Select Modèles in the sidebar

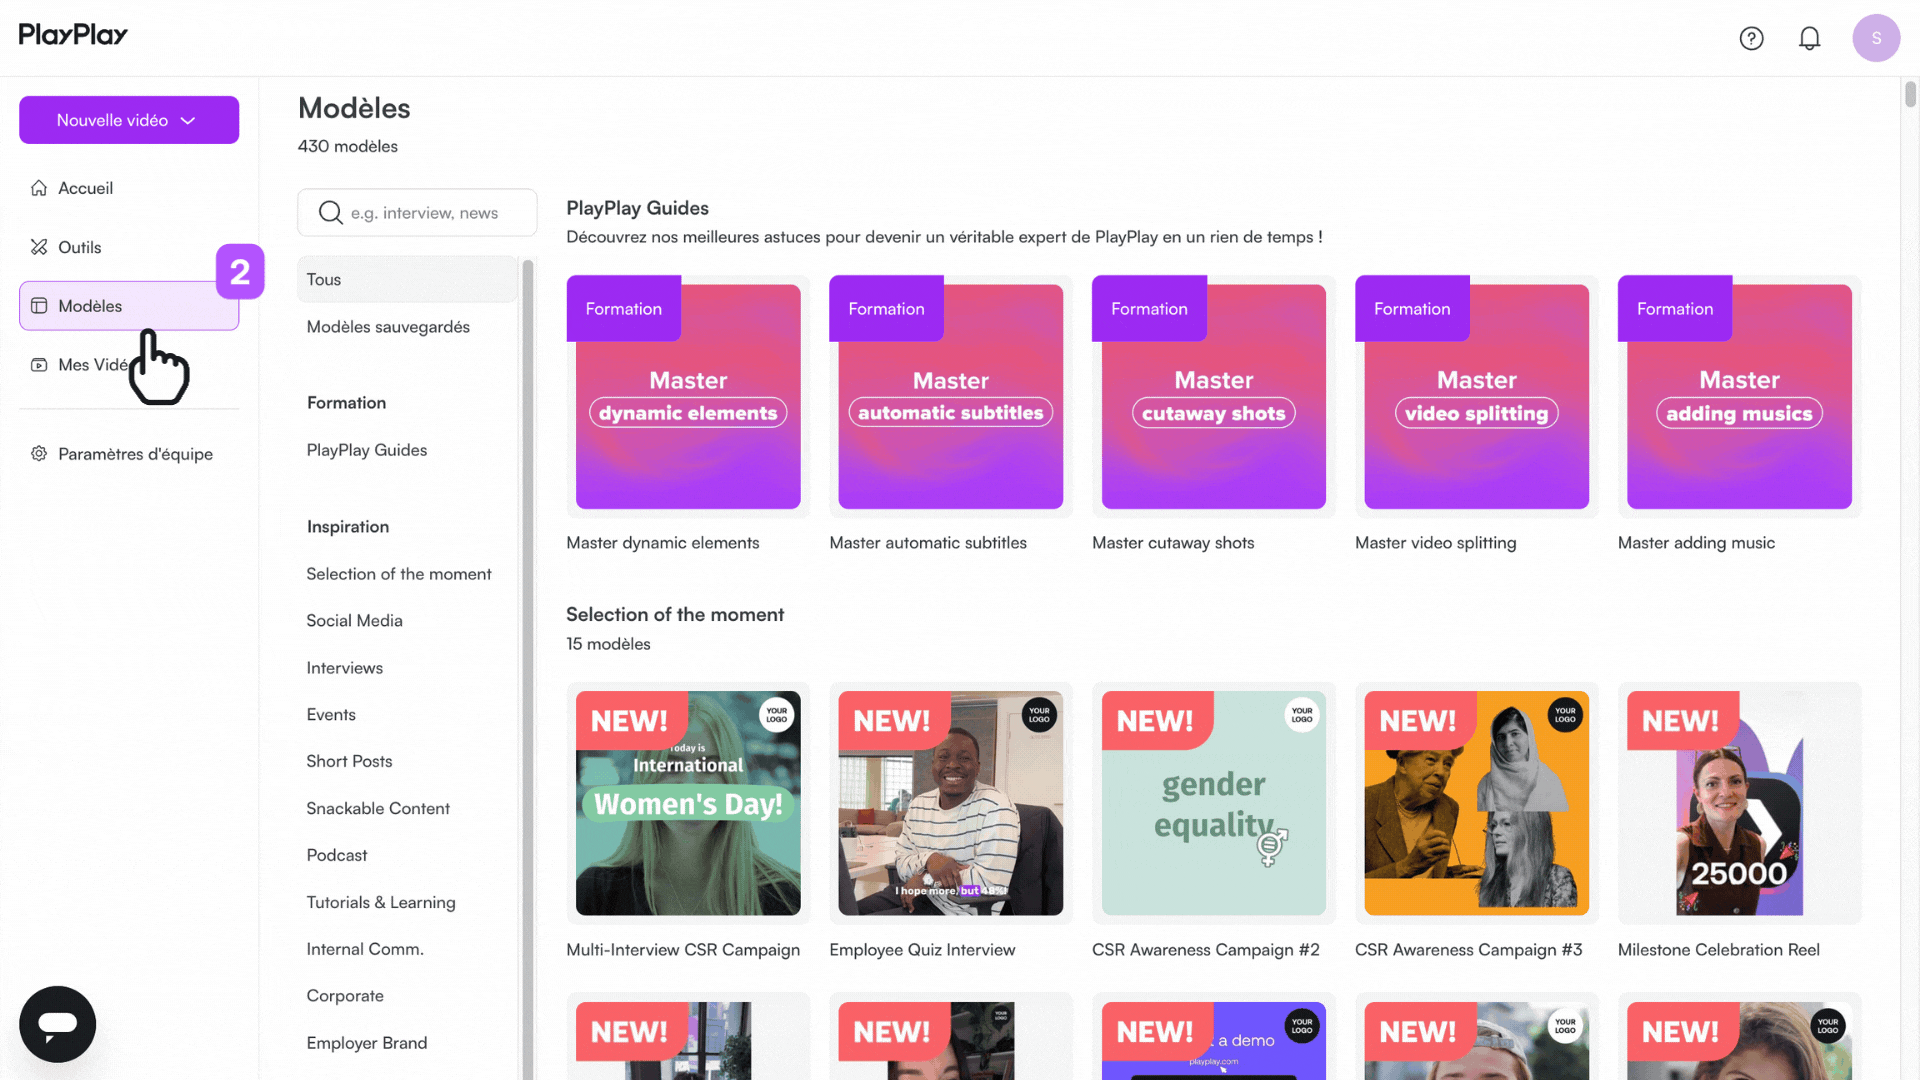pyautogui.click(x=129, y=306)
